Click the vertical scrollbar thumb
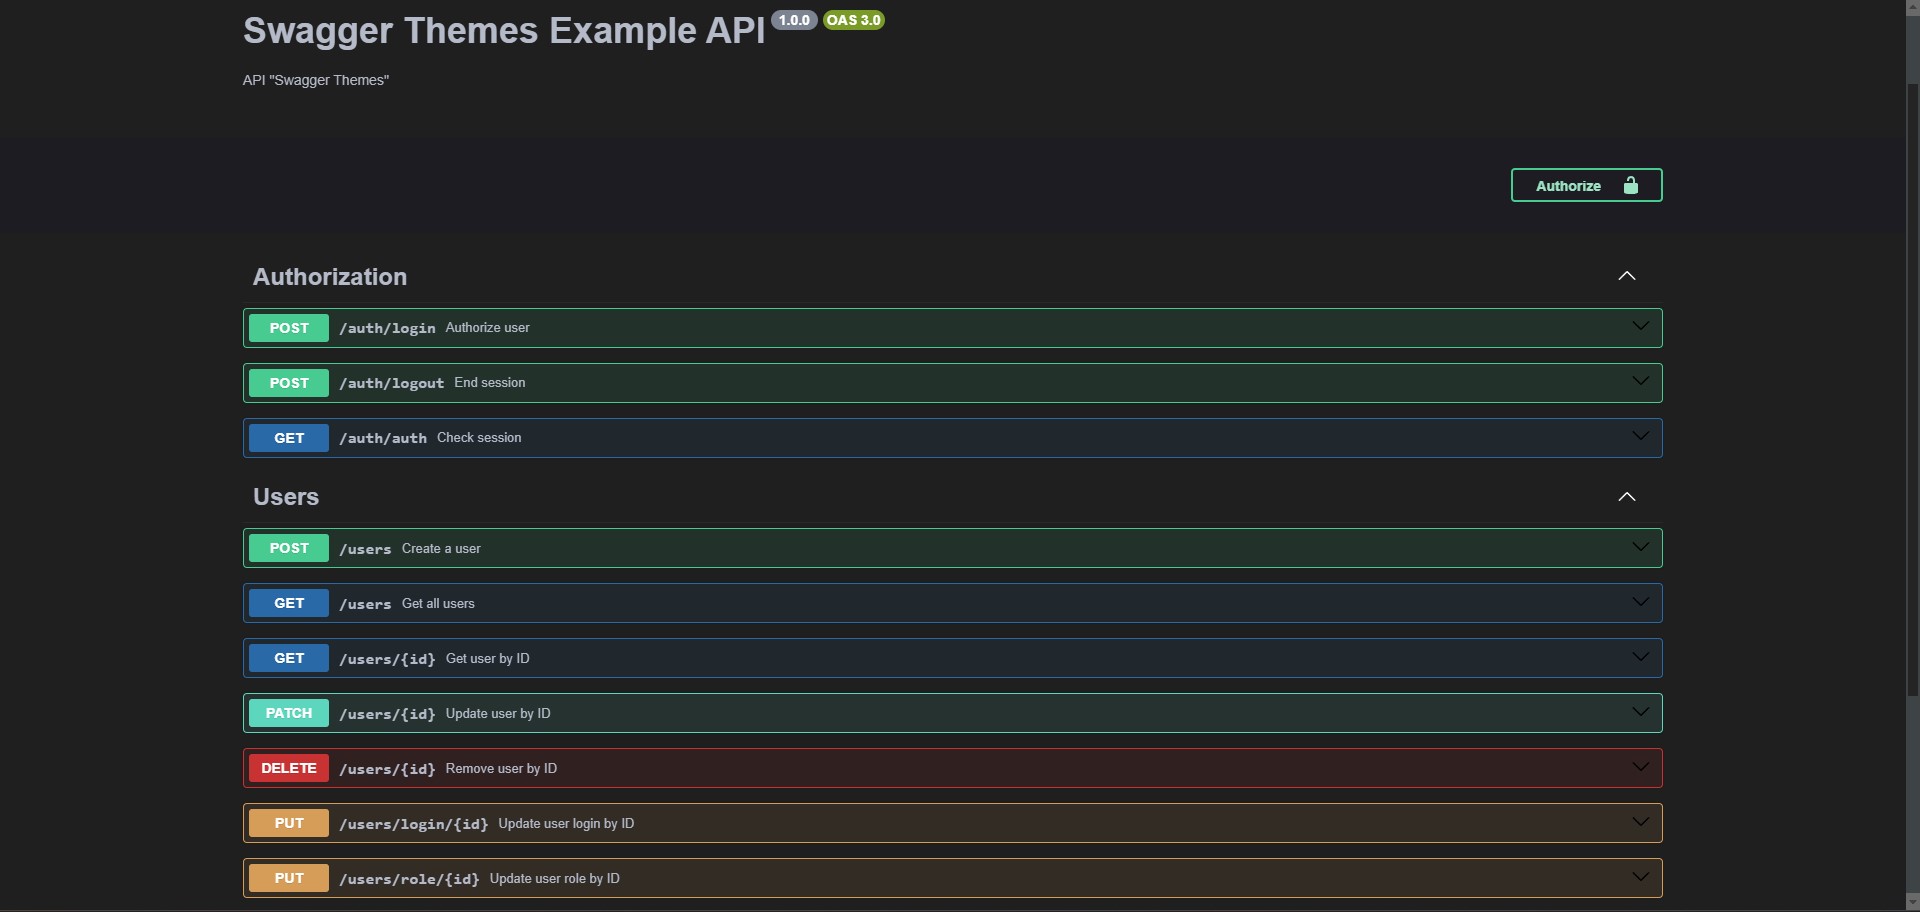 (1913, 390)
